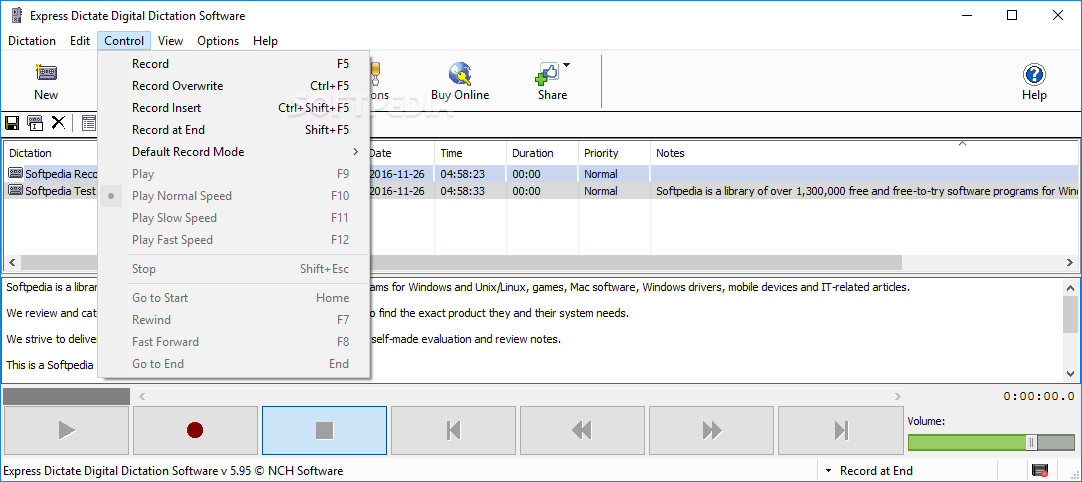
Task: Click the playback position slider track
Action: (x=521, y=396)
